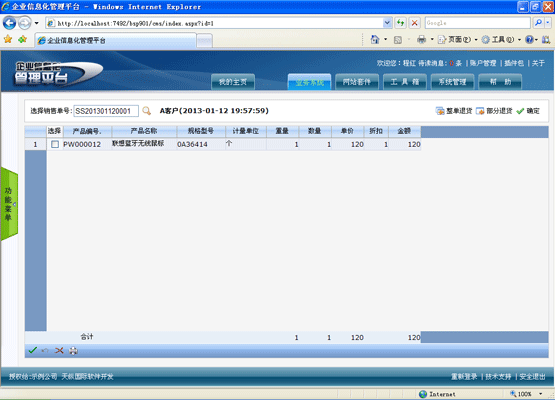Image resolution: width=555 pixels, height=400 pixels.
Task: Click the 安全退出 link in footer
Action: click(532, 376)
